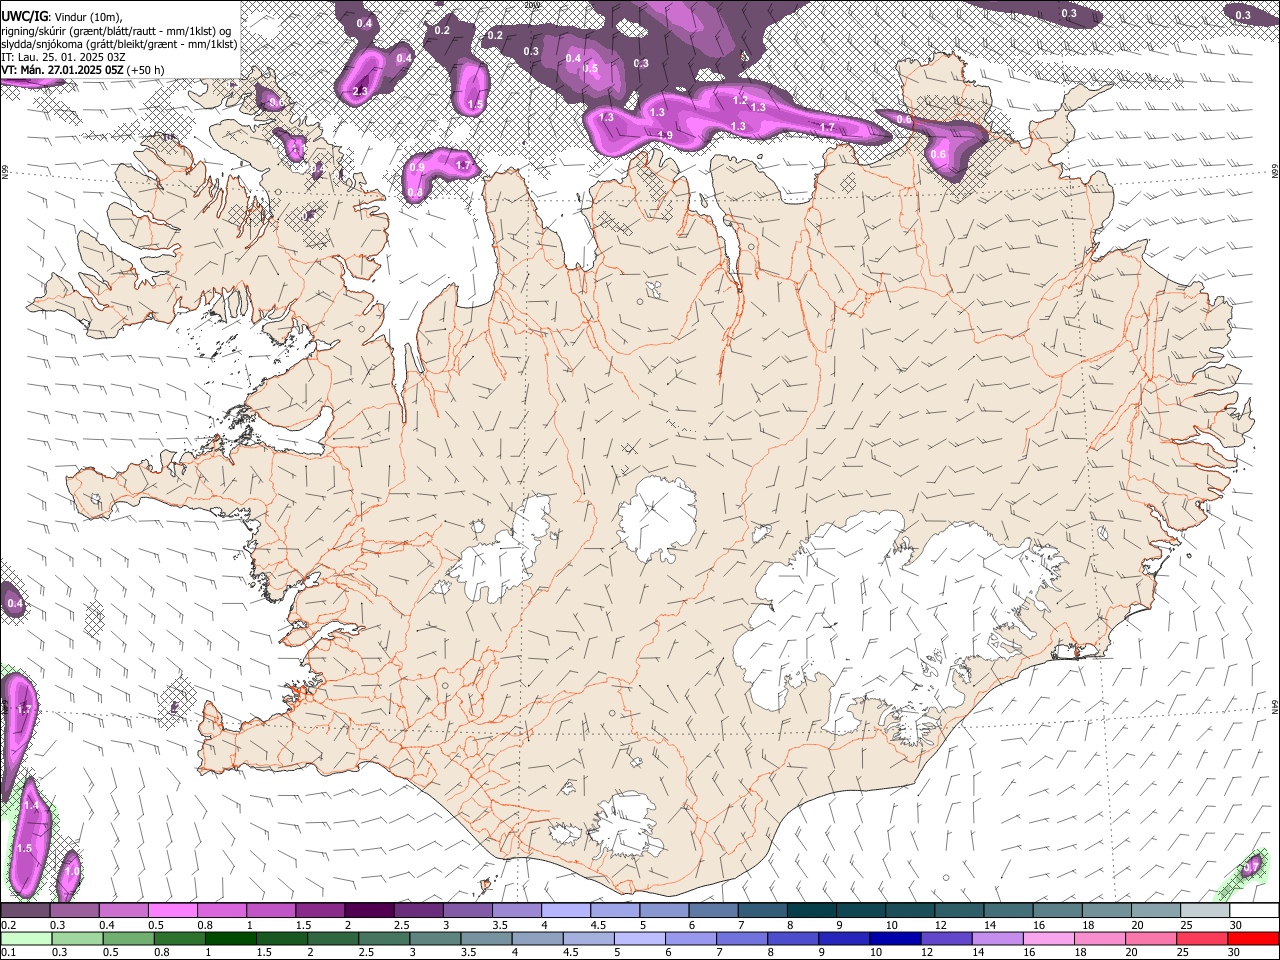This screenshot has width=1280, height=960.
Task: Pick the dark teal swatch starting at 8 in the snow legend
Action: tap(812, 911)
